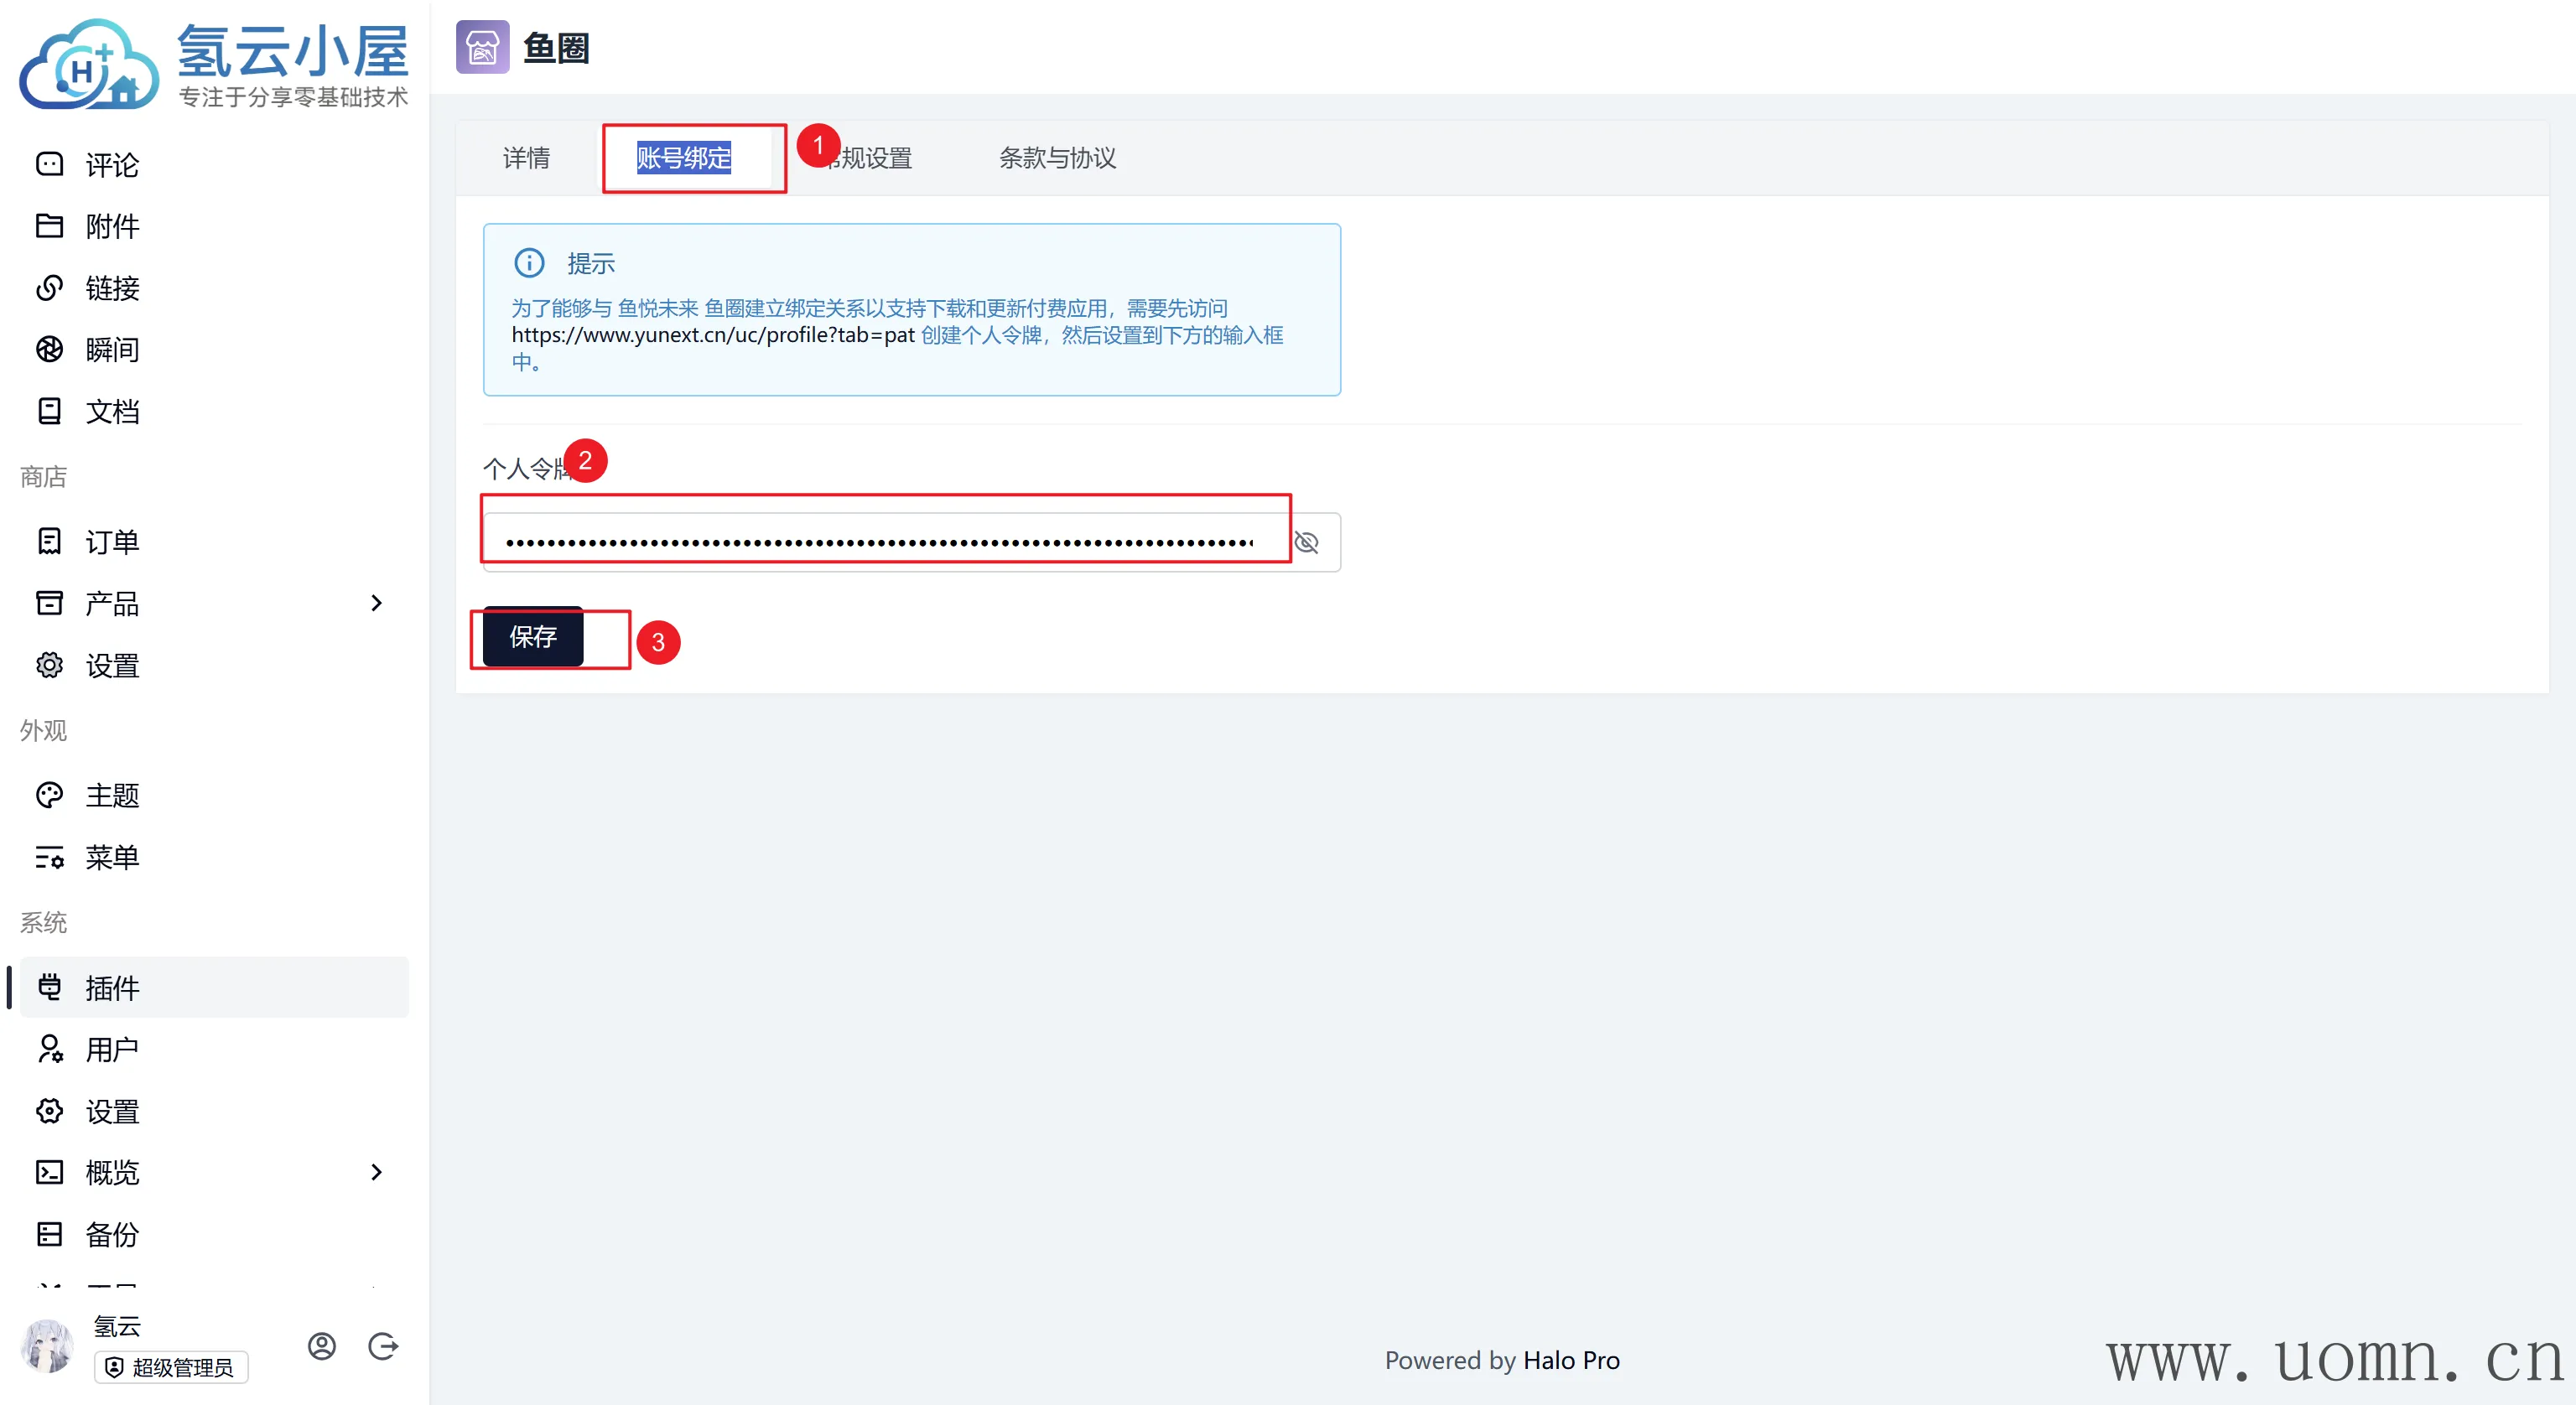Viewport: 2576px width, 1405px height.
Task: Switch to the 条款与协议 tab
Action: point(1057,158)
